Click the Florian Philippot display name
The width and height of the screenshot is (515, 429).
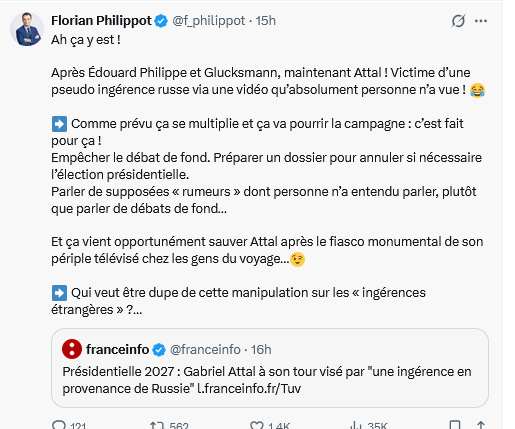[101, 21]
